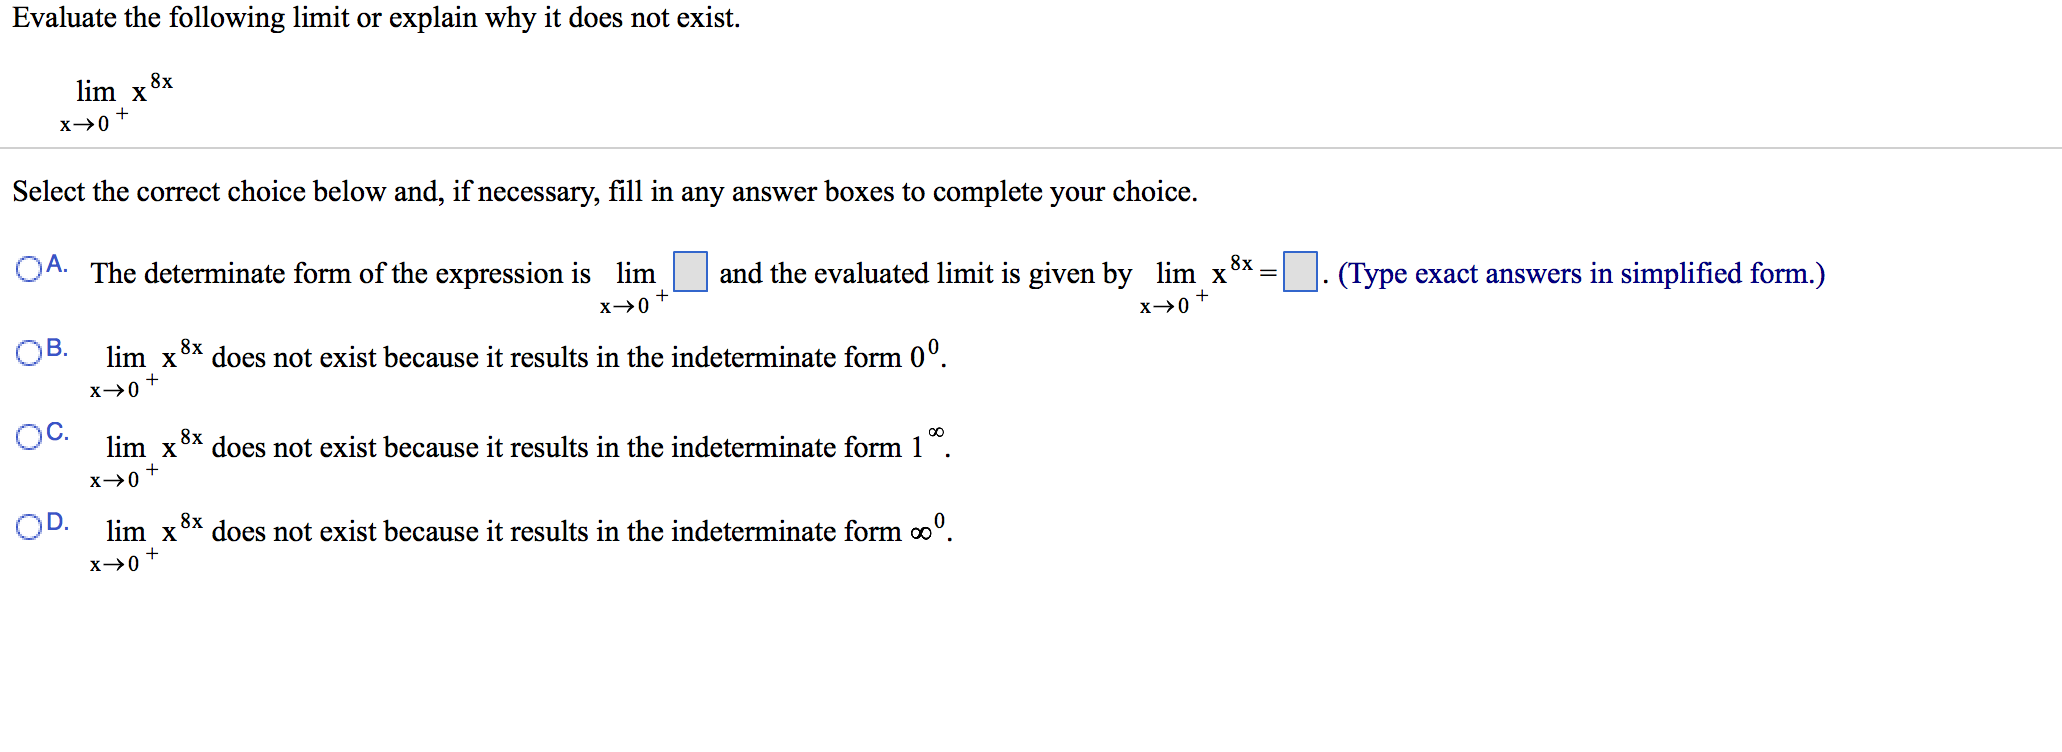Select radio button for choice C
Screen dimensions: 2062x752
[x=29, y=437]
